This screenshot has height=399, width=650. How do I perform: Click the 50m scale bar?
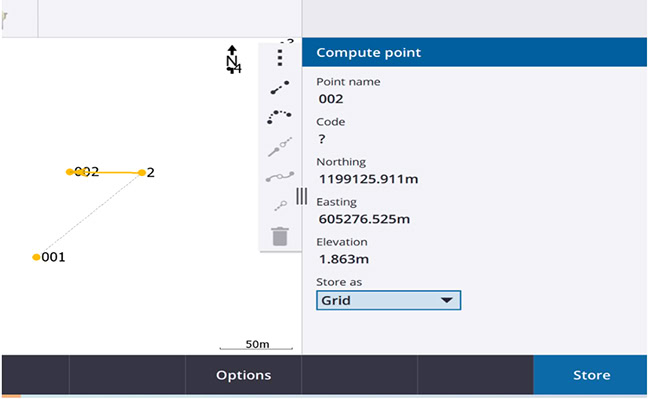pos(256,345)
